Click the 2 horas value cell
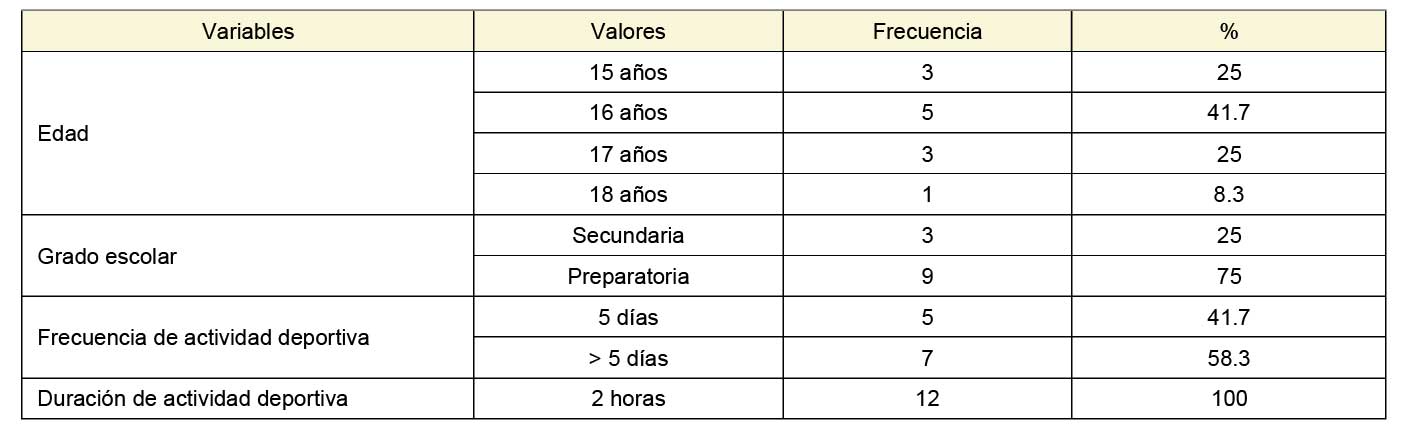Viewport: 1409px width, 425px height. point(628,398)
